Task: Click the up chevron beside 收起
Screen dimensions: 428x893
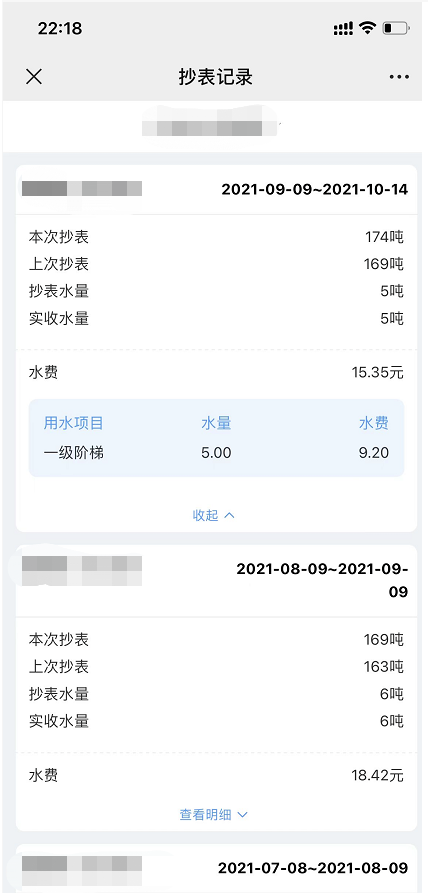Action: tap(229, 515)
